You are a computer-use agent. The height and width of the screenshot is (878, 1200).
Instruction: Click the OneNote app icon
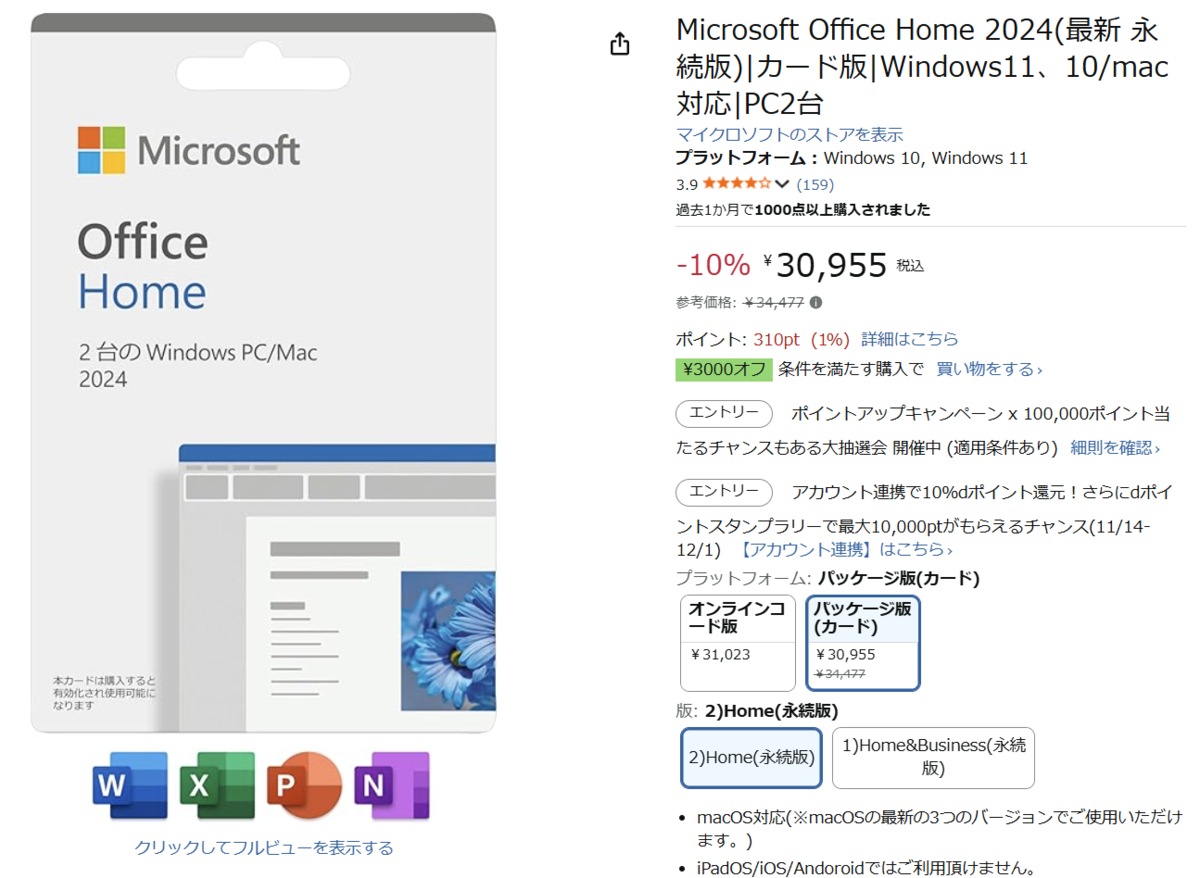(391, 785)
